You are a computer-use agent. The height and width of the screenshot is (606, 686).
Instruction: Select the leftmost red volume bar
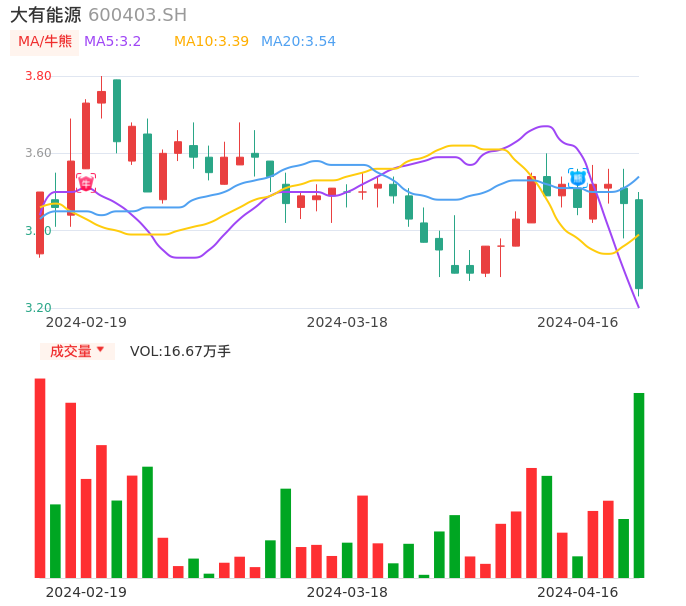click(40, 478)
